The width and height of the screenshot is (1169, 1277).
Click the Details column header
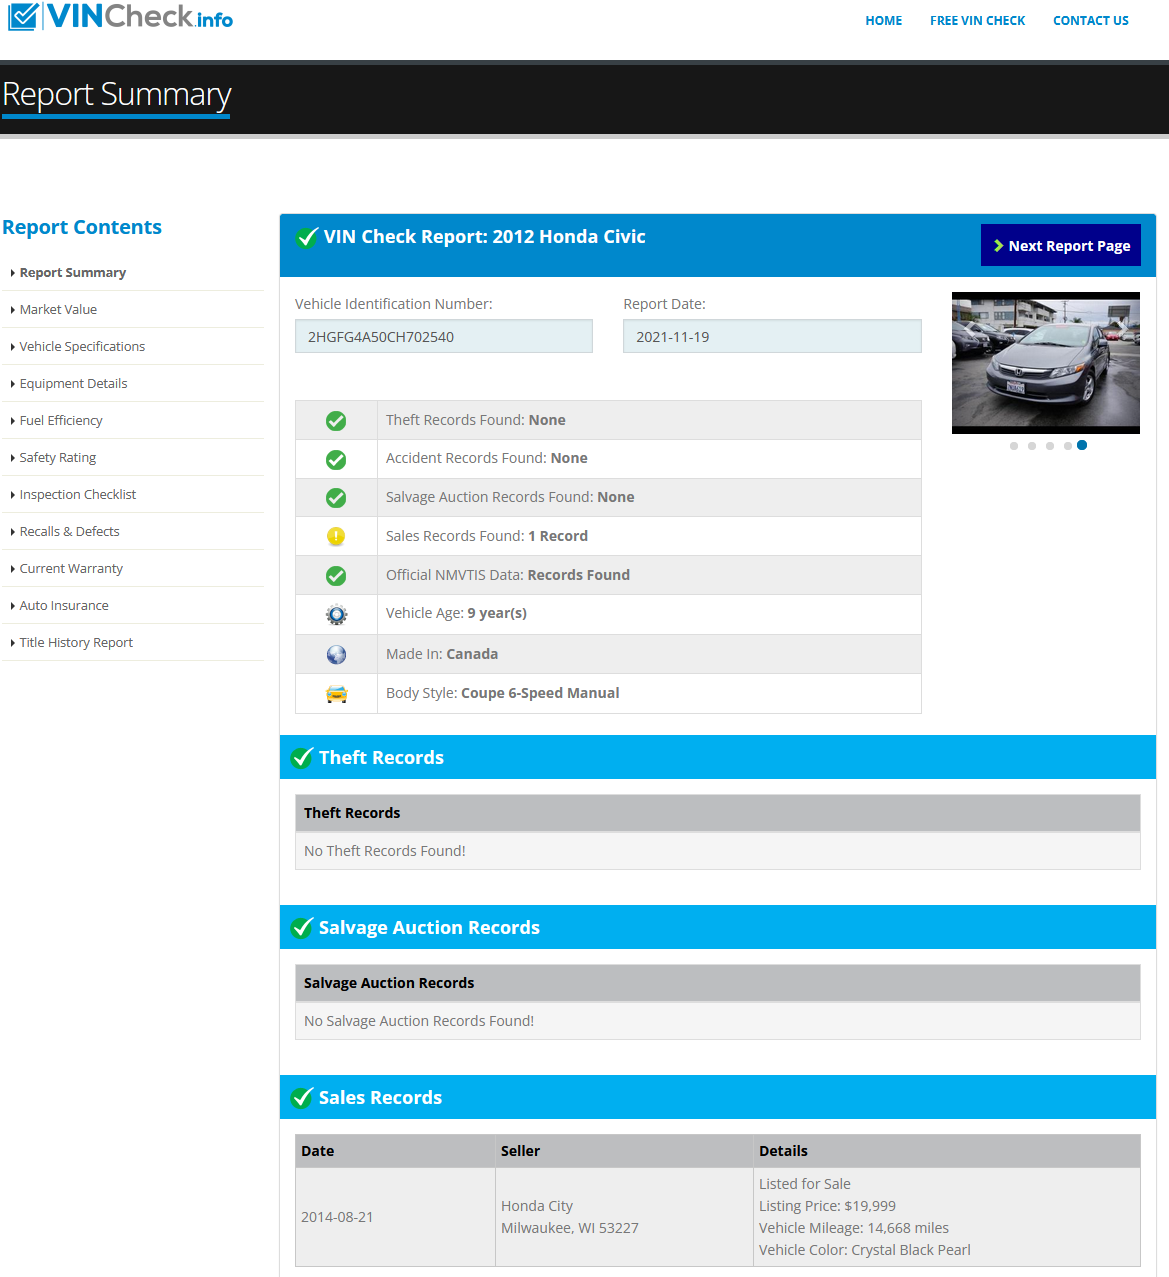[783, 1151]
